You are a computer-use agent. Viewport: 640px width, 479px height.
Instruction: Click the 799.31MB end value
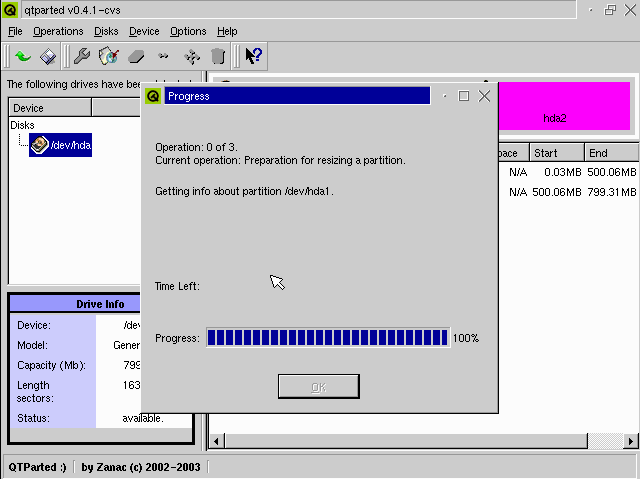(611, 192)
